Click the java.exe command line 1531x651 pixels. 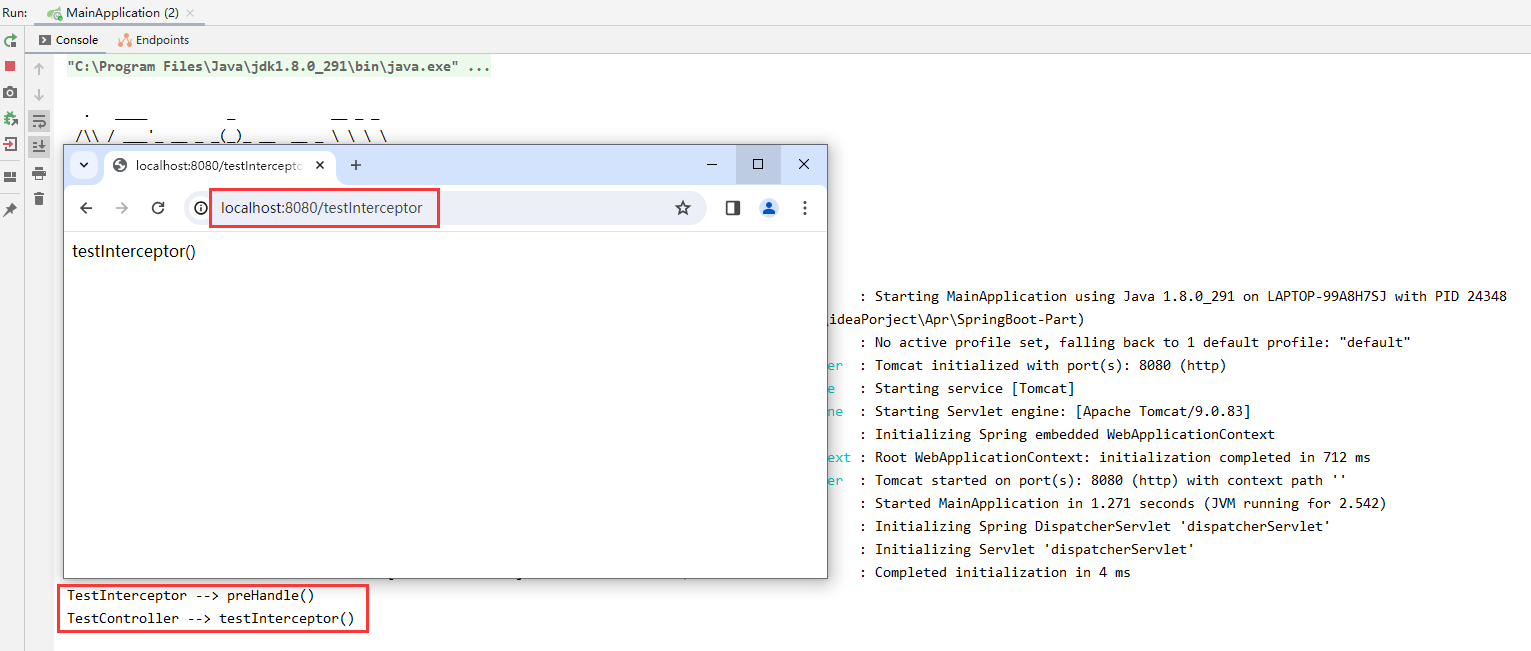278,67
